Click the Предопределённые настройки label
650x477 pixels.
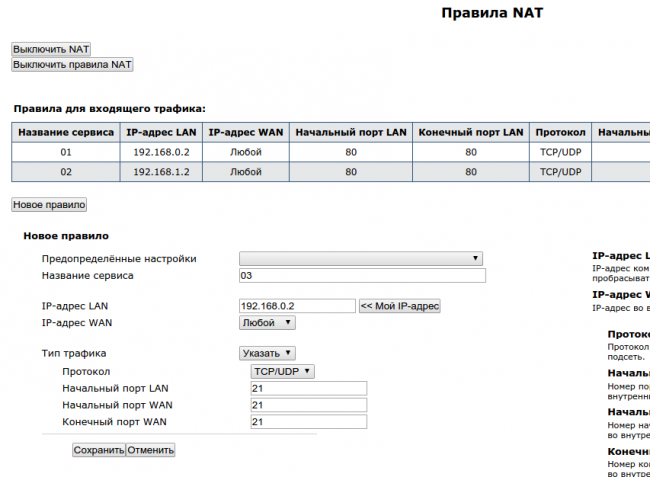(119, 259)
